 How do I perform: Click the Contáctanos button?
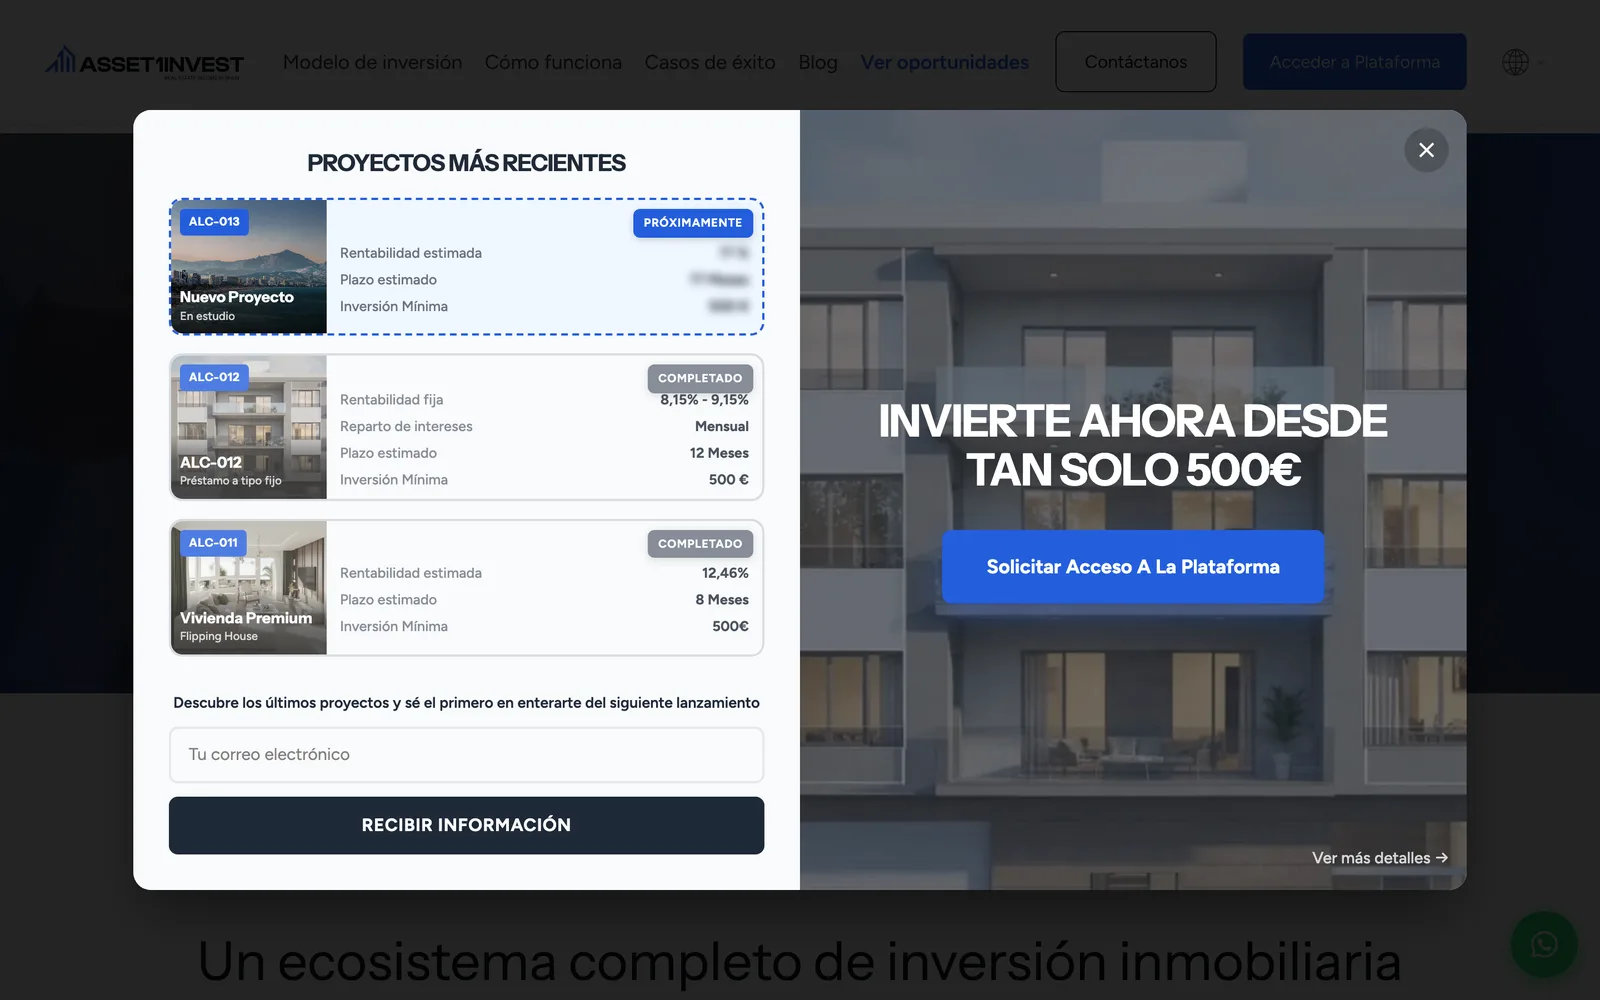point(1136,62)
